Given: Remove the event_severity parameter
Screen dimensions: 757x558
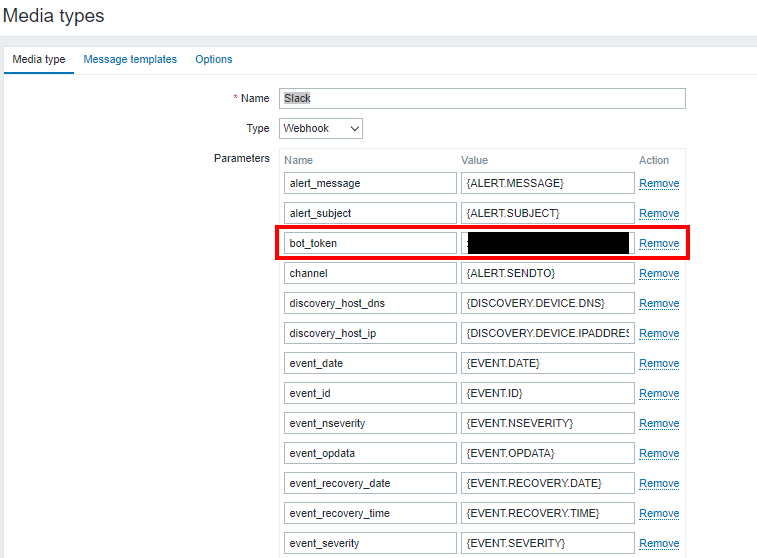Looking at the screenshot, I should [x=659, y=543].
